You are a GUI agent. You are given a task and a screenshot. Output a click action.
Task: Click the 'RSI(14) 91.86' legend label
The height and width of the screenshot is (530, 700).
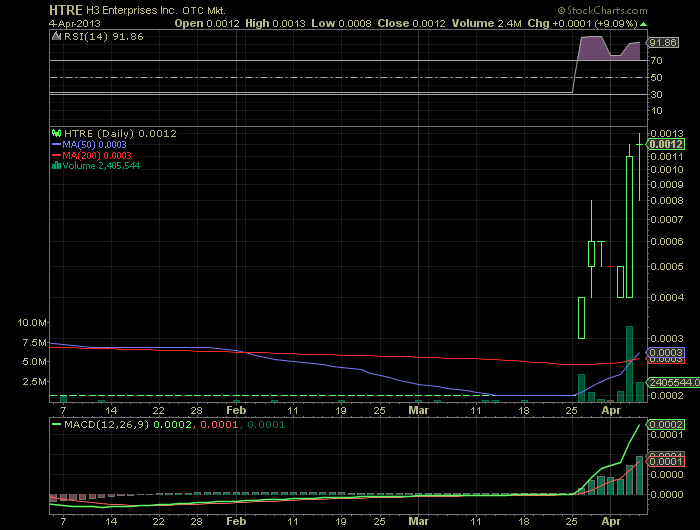104,37
